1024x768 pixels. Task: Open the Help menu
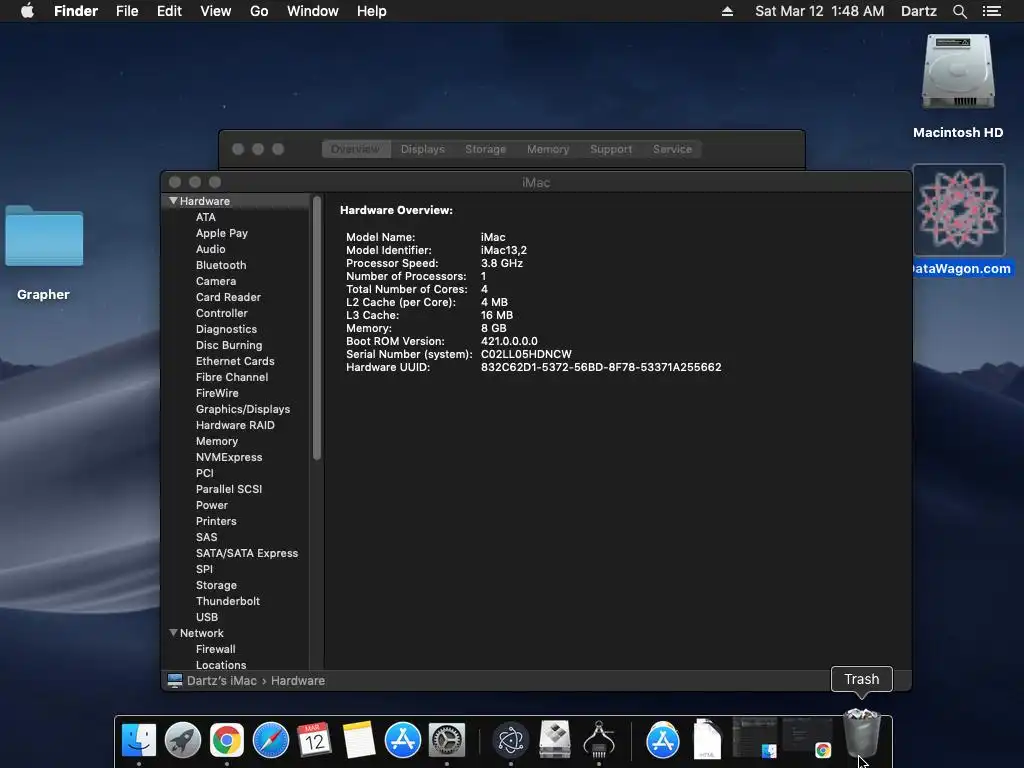coord(372,11)
